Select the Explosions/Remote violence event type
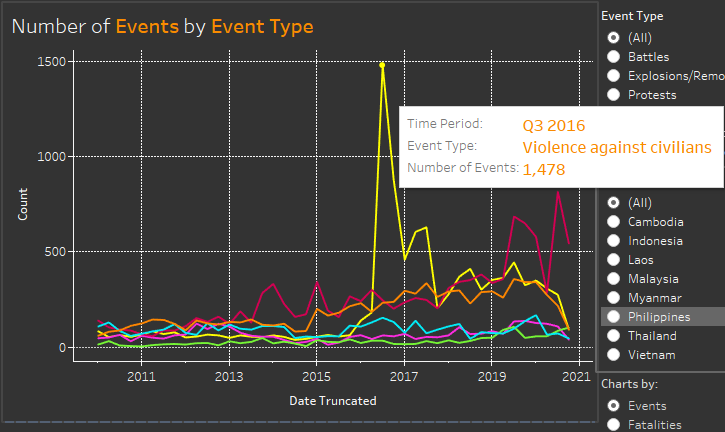This screenshot has width=725, height=432. click(613, 76)
